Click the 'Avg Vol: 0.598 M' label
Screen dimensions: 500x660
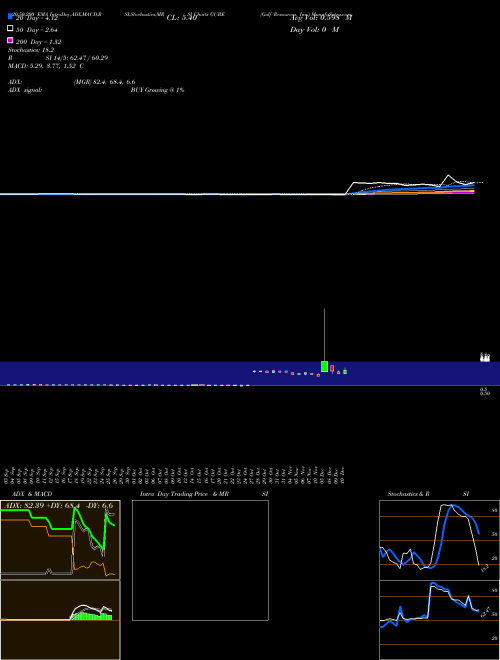pos(321,18)
